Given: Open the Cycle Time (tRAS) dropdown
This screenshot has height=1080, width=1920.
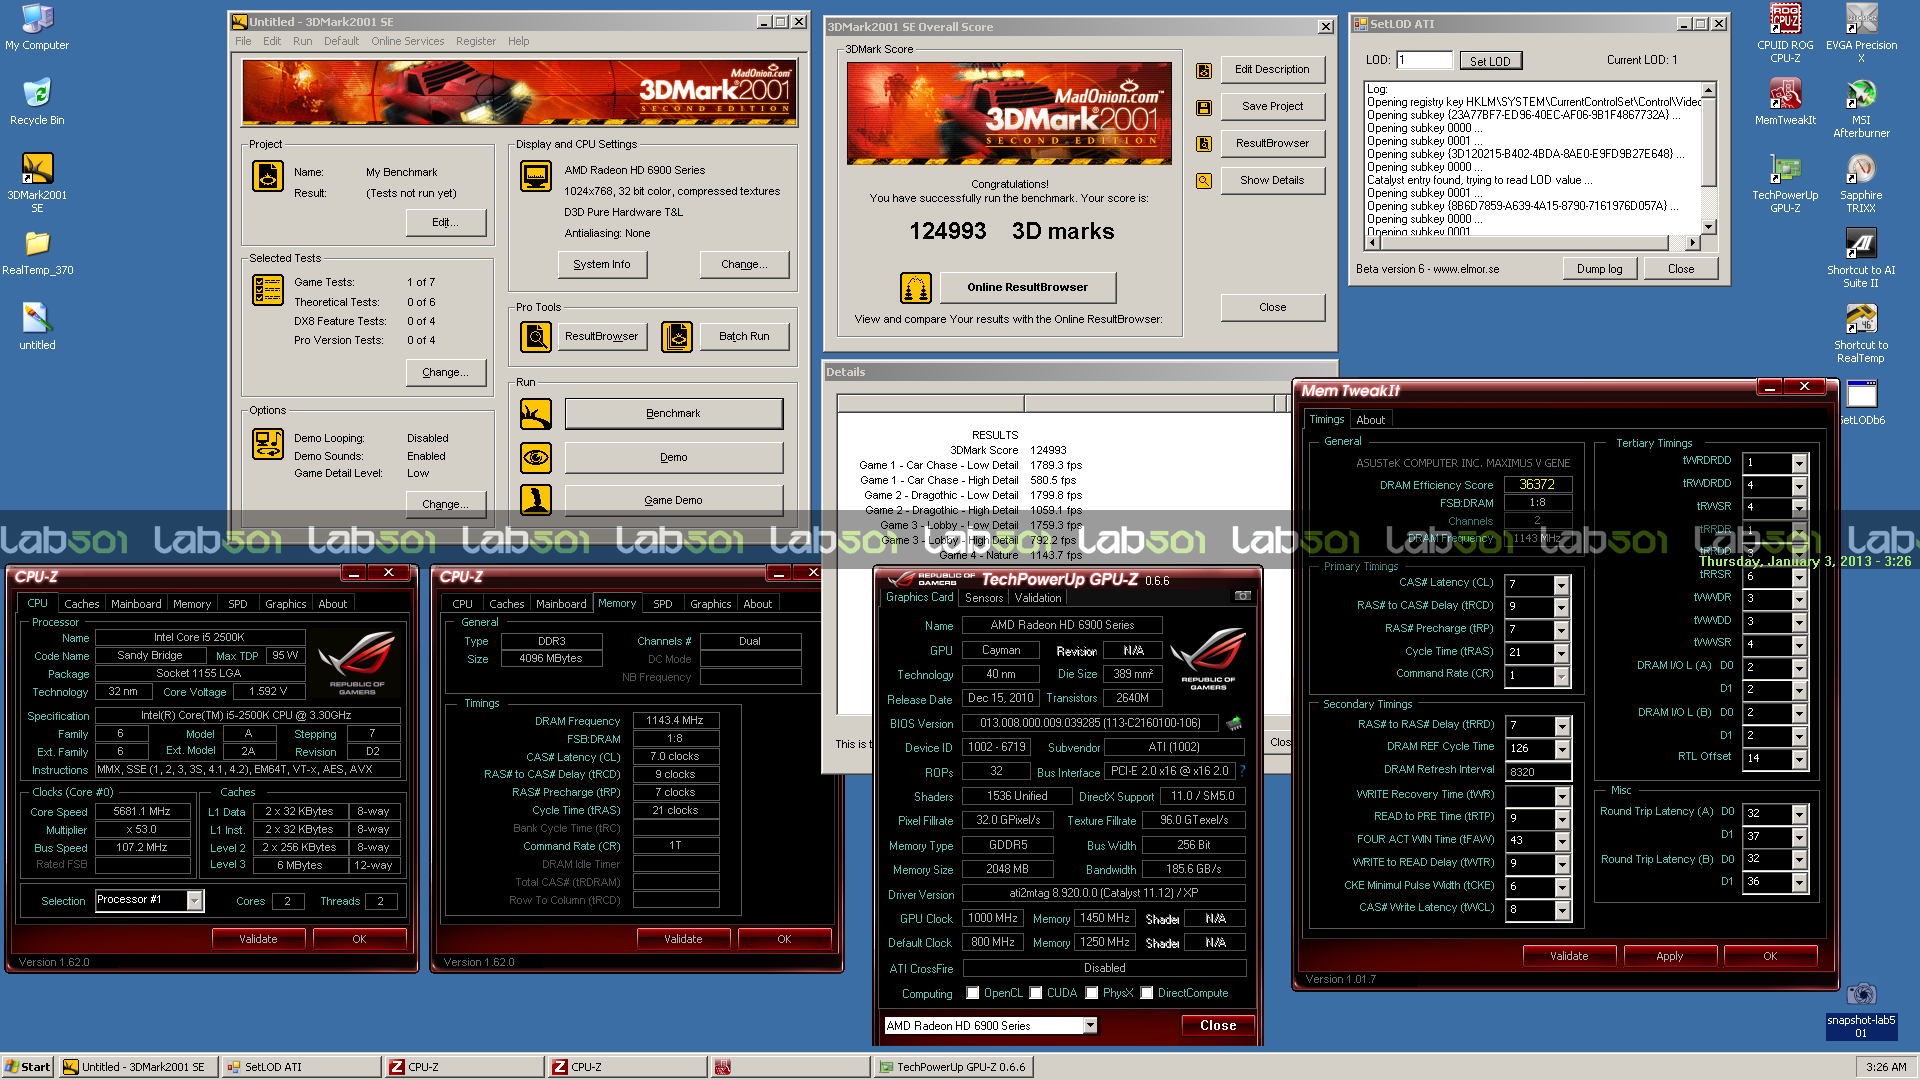Looking at the screenshot, I should tap(1561, 653).
